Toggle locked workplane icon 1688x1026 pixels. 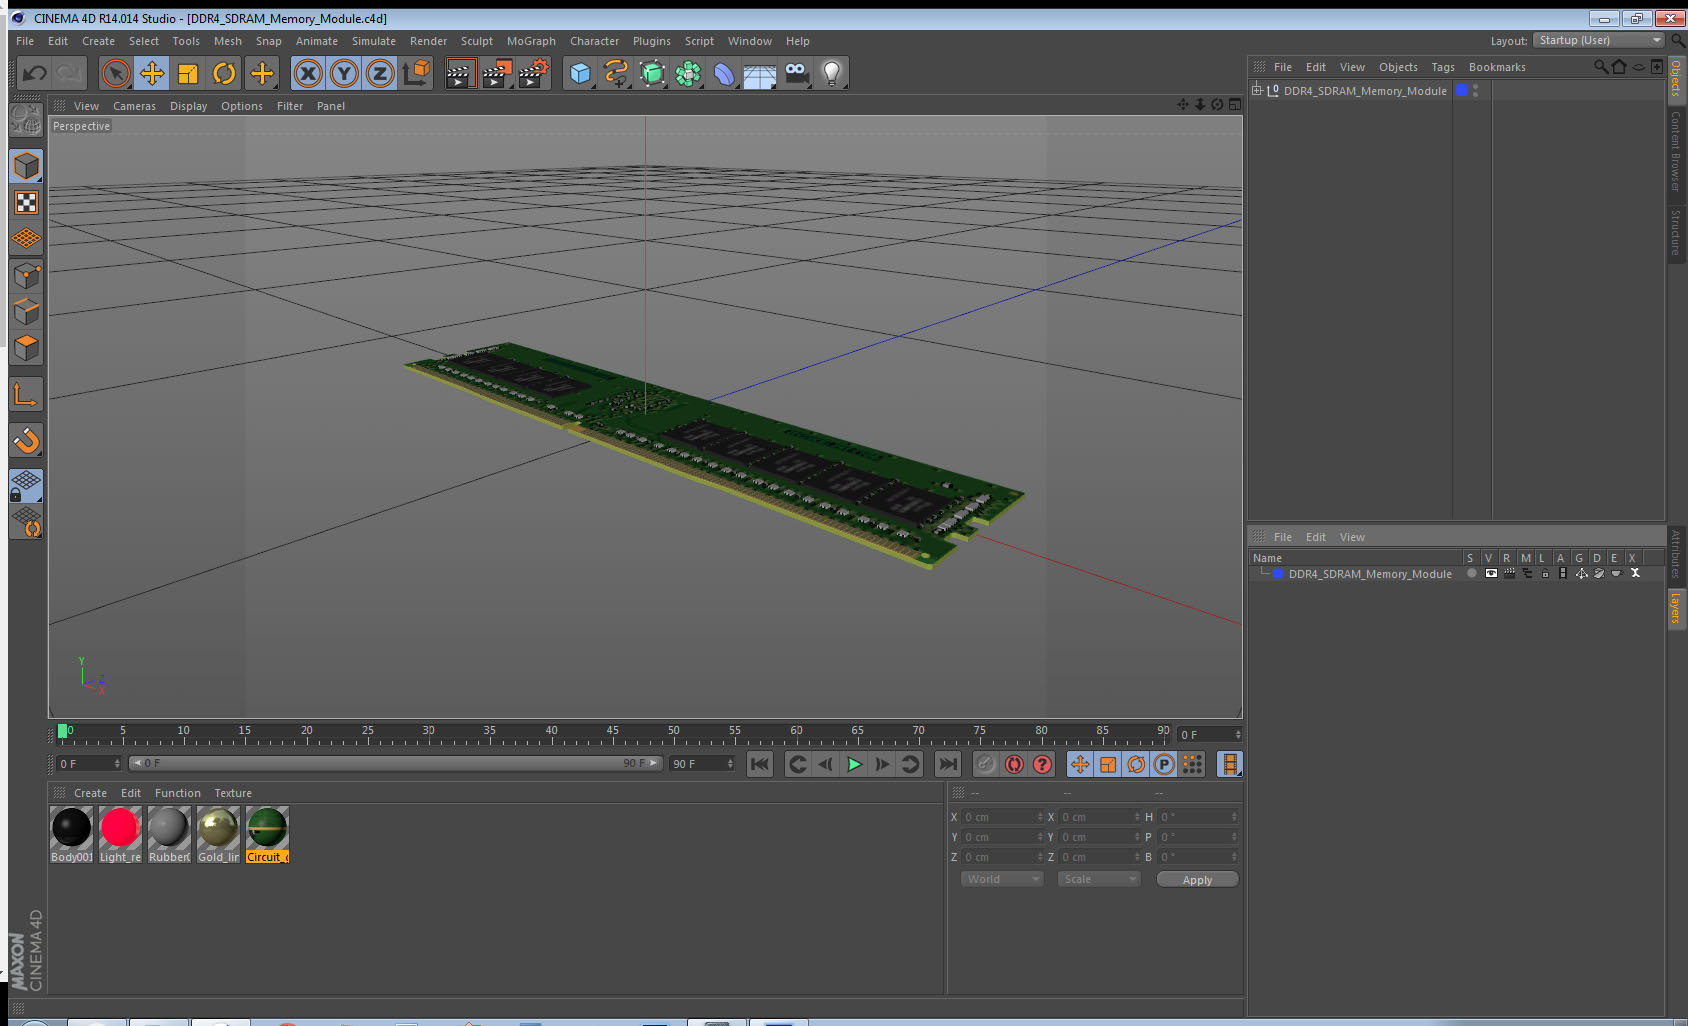[26, 486]
